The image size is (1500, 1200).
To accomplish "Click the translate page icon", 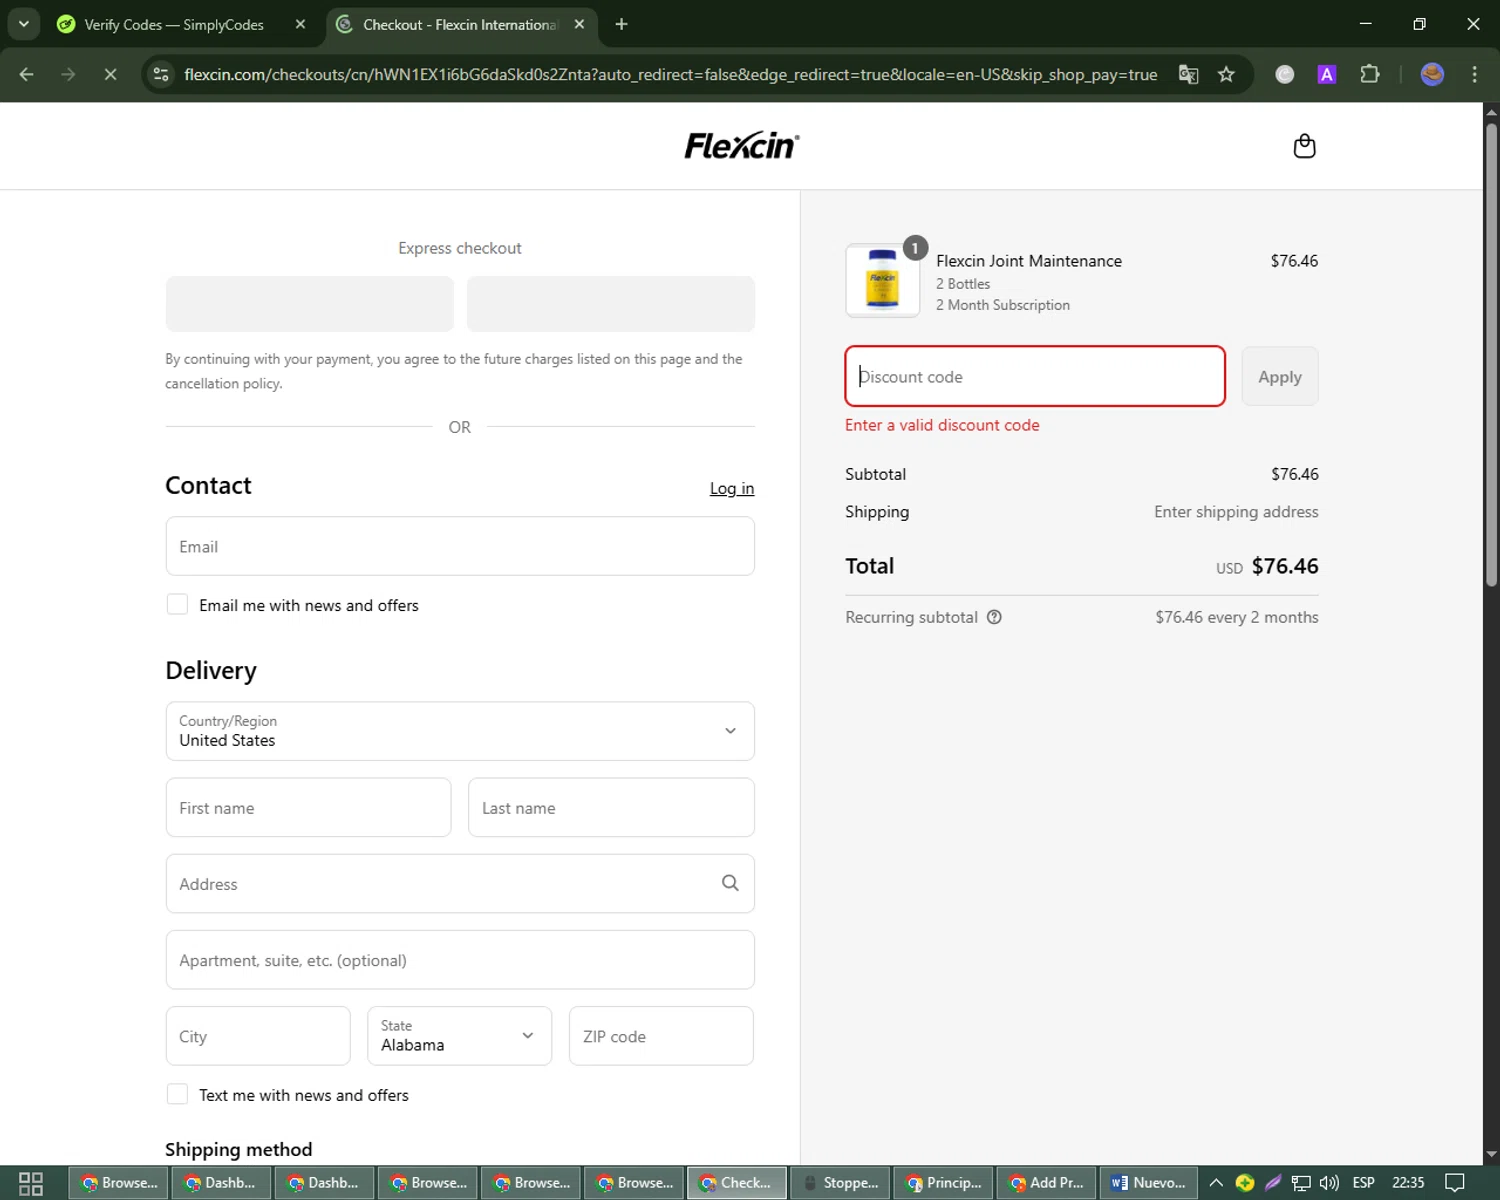I will tap(1188, 74).
